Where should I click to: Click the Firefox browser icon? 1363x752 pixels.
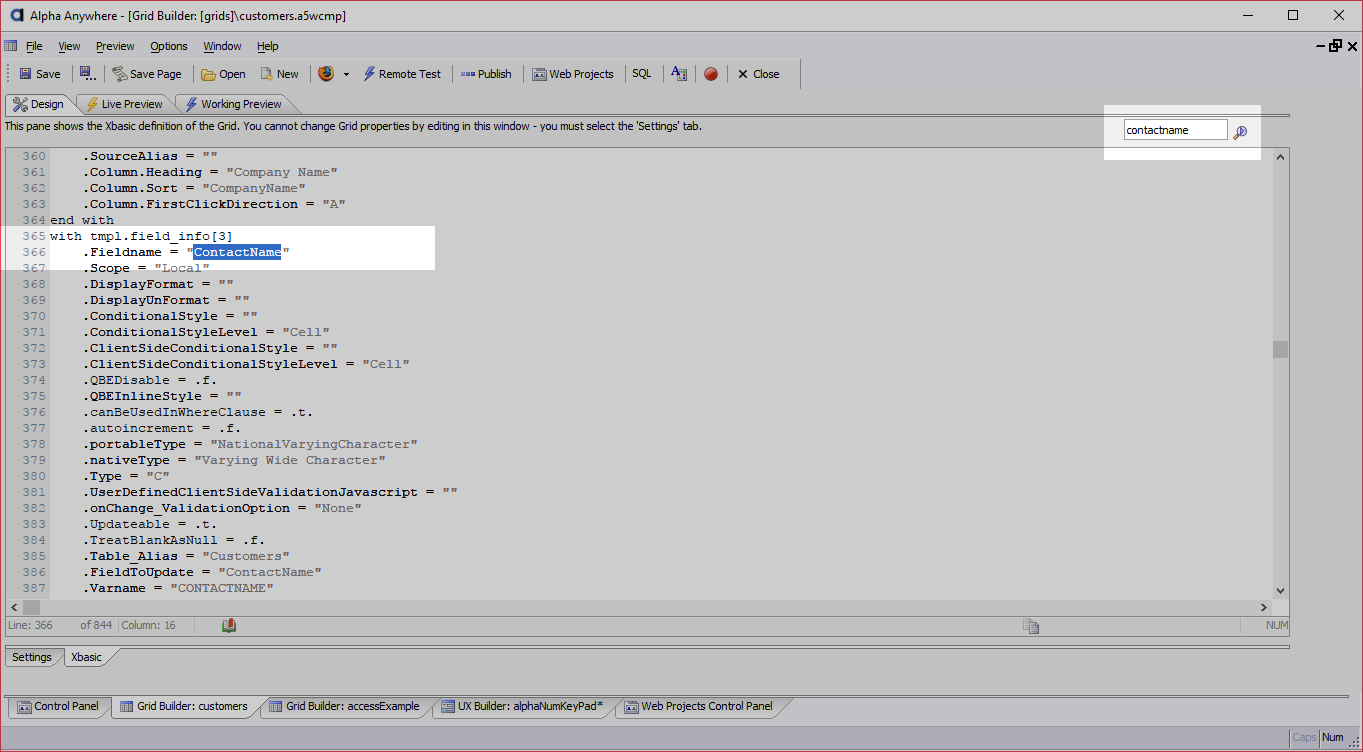[326, 74]
